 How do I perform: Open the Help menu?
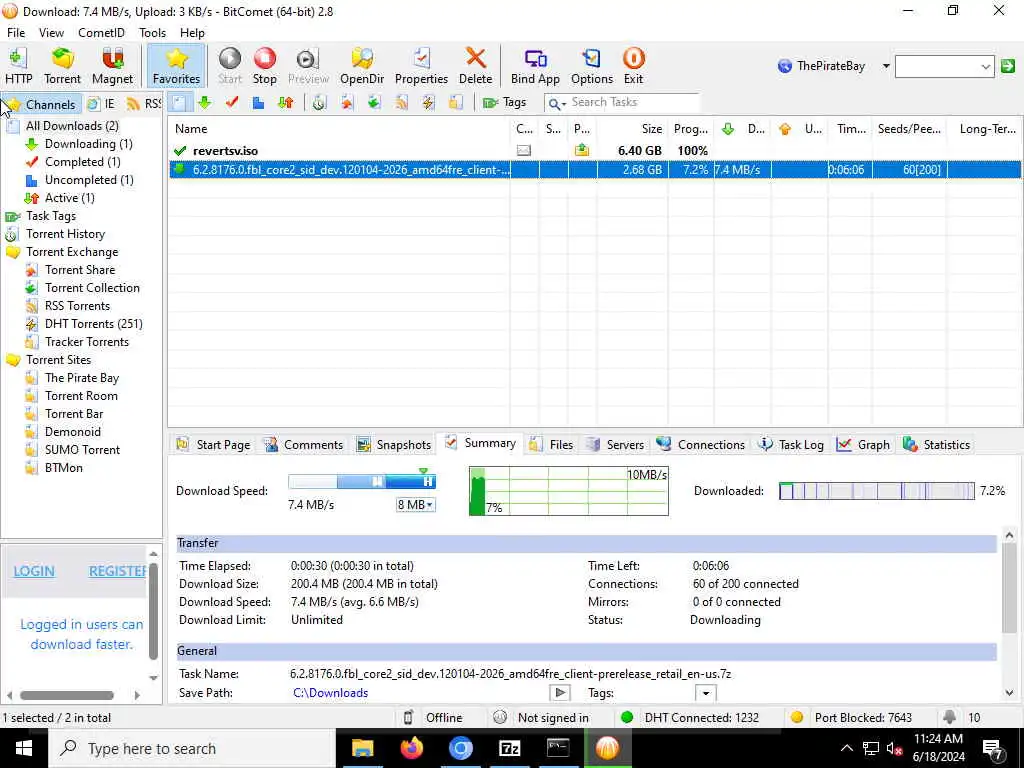(x=192, y=33)
